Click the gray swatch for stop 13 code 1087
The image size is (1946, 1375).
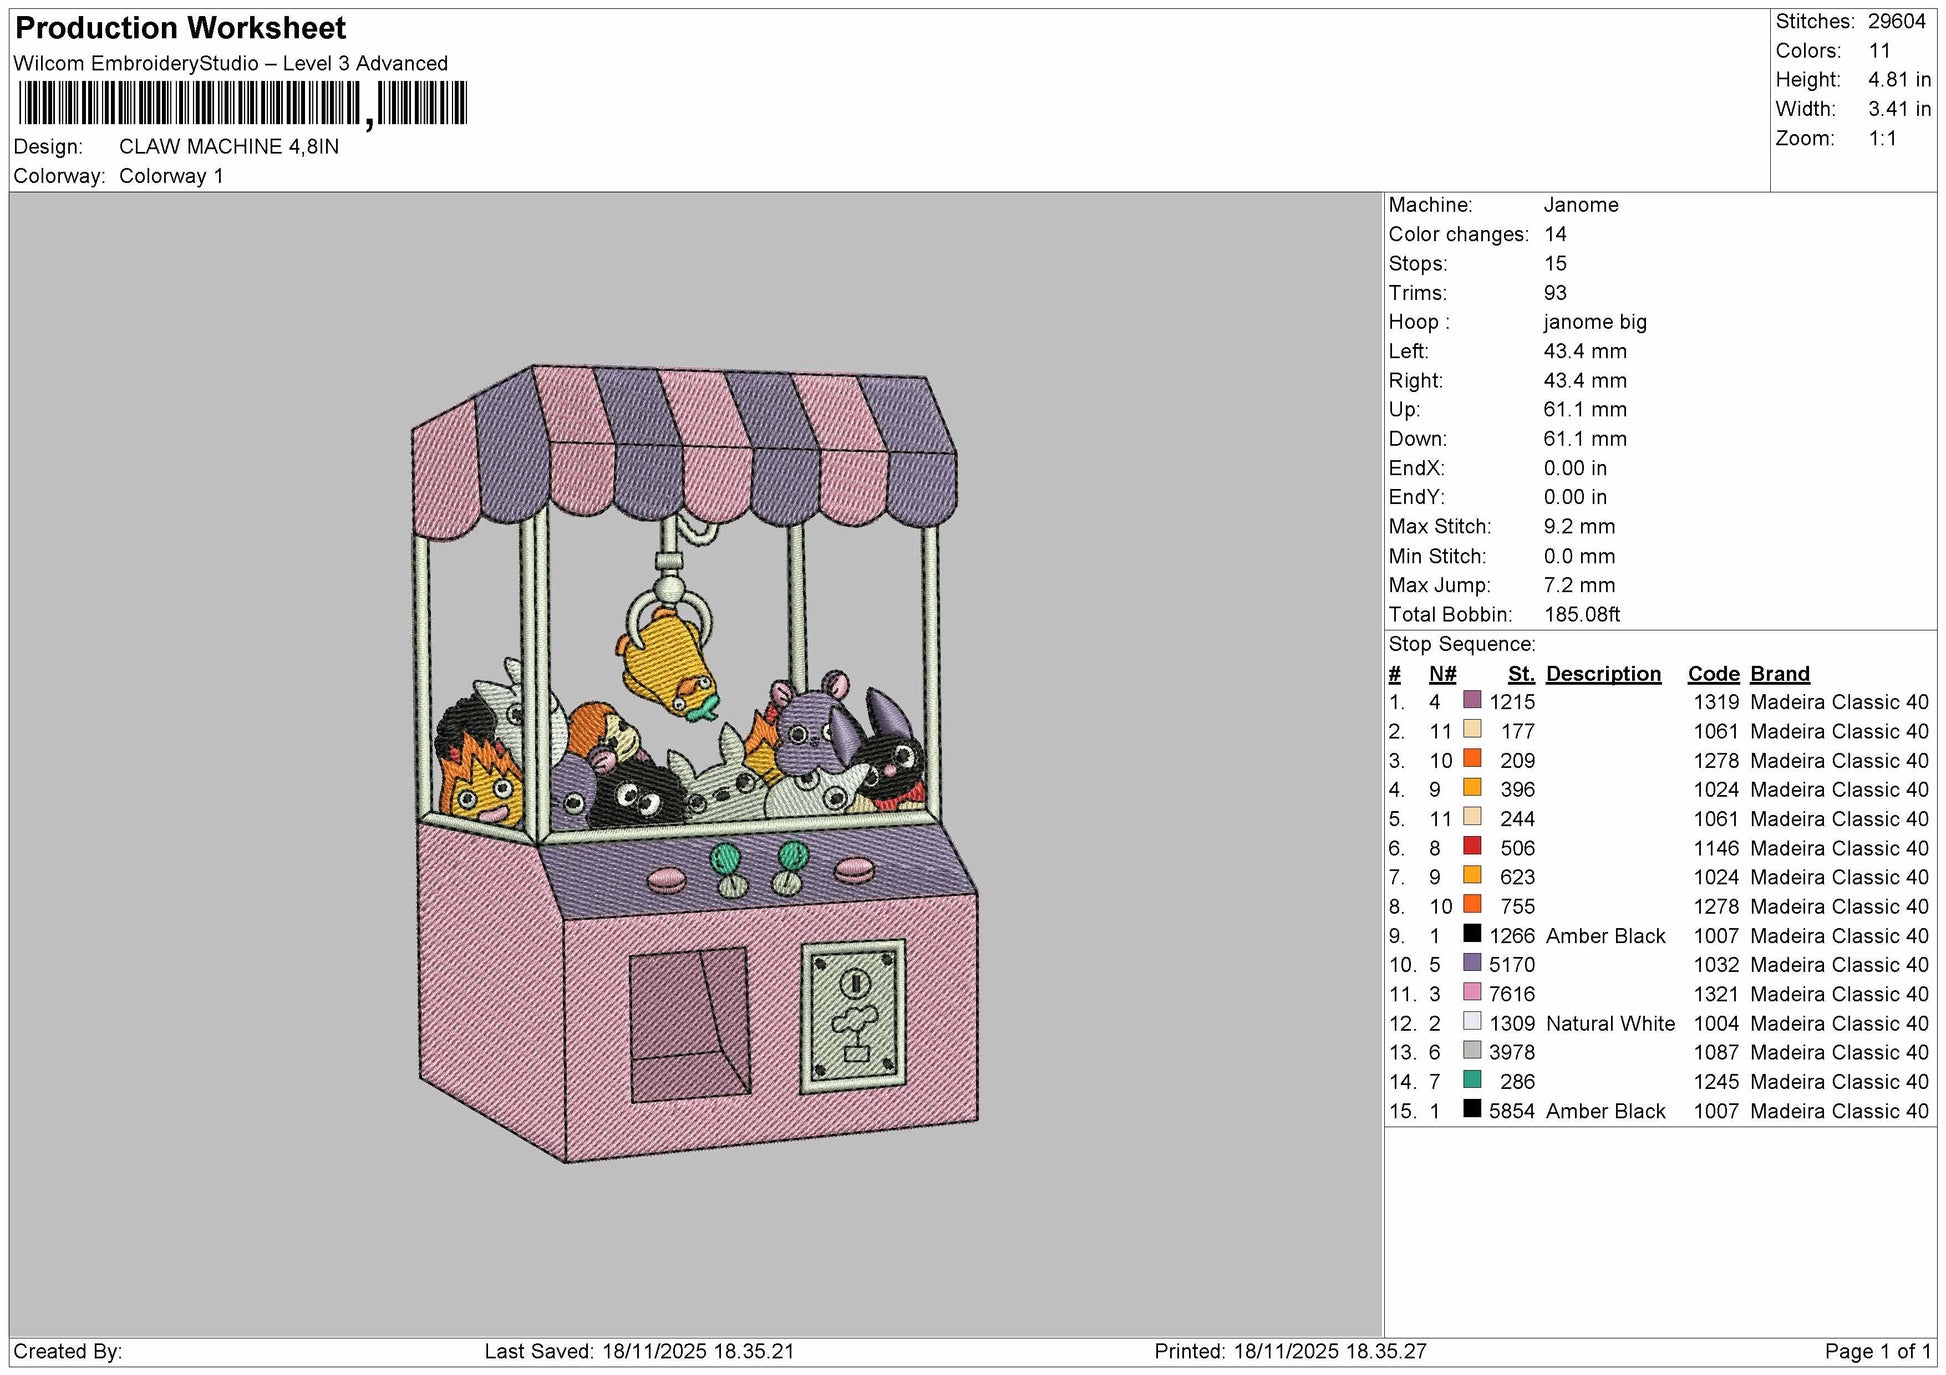pos(1472,1049)
